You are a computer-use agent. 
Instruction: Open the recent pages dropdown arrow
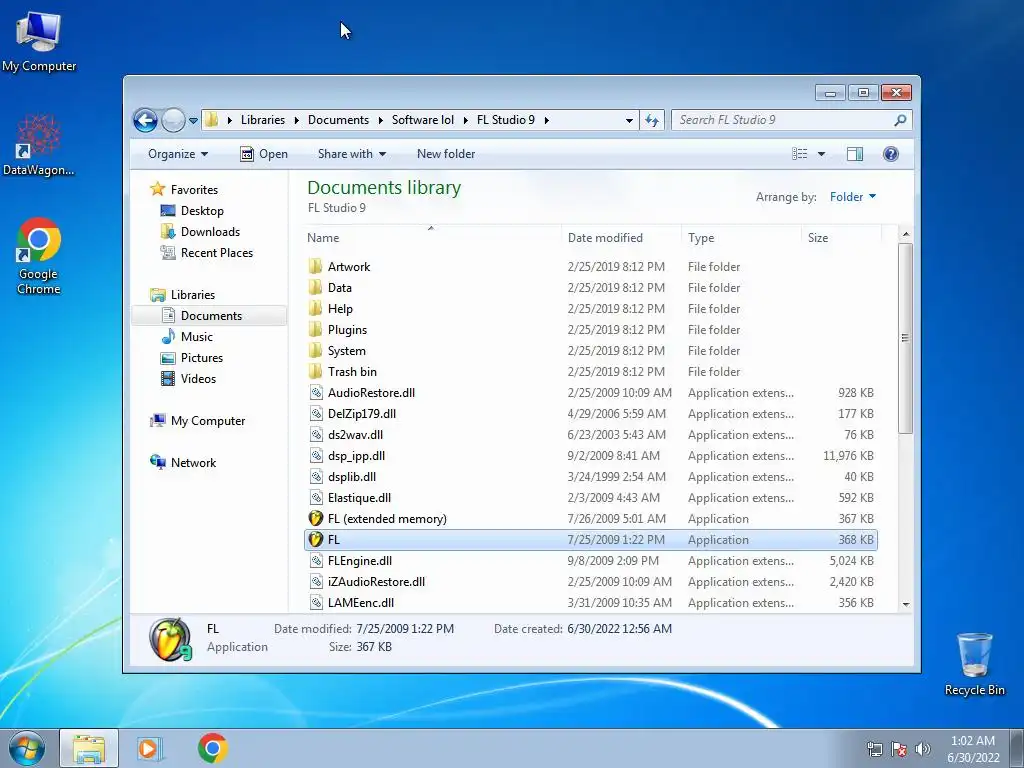(x=193, y=121)
